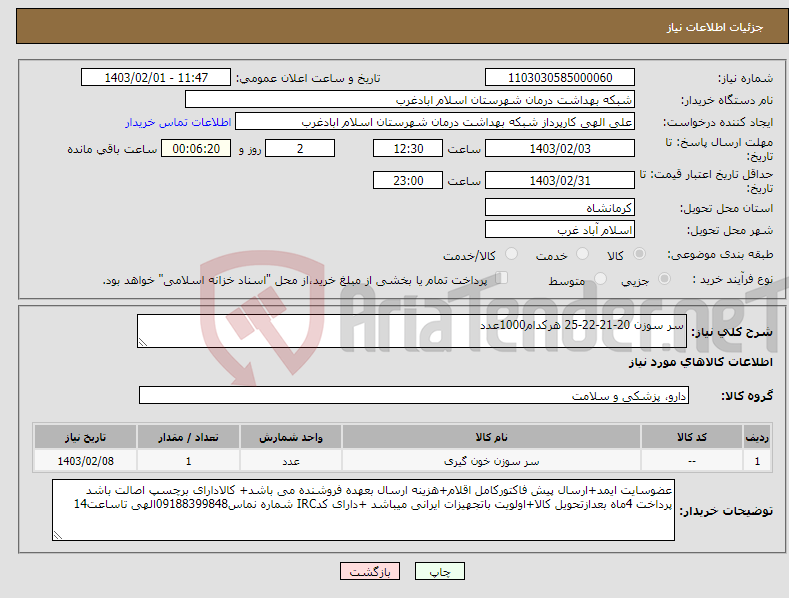789x598 pixels.
Task: Click the days remaining field showing 2
Action: point(300,148)
